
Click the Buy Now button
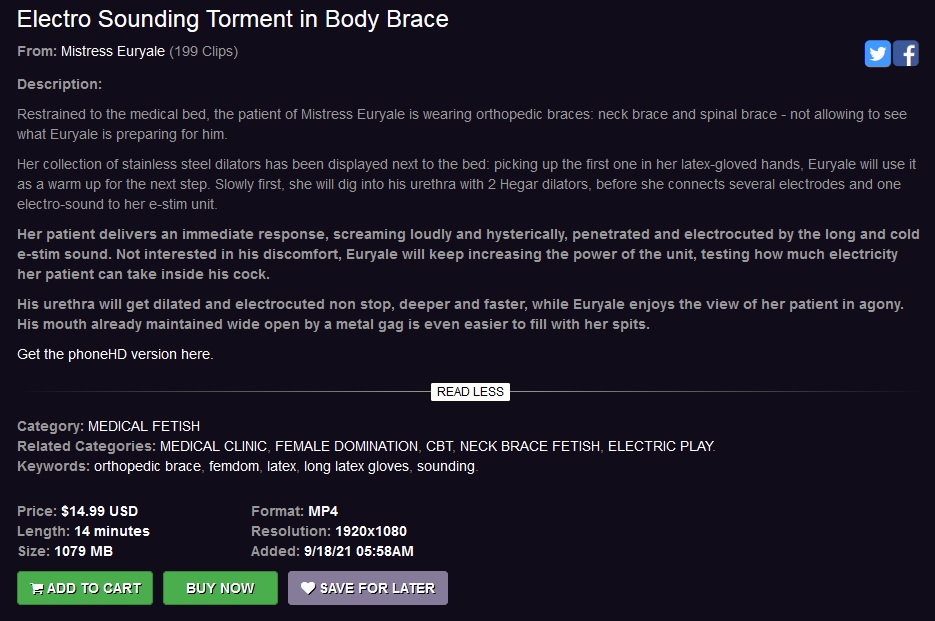pos(220,588)
